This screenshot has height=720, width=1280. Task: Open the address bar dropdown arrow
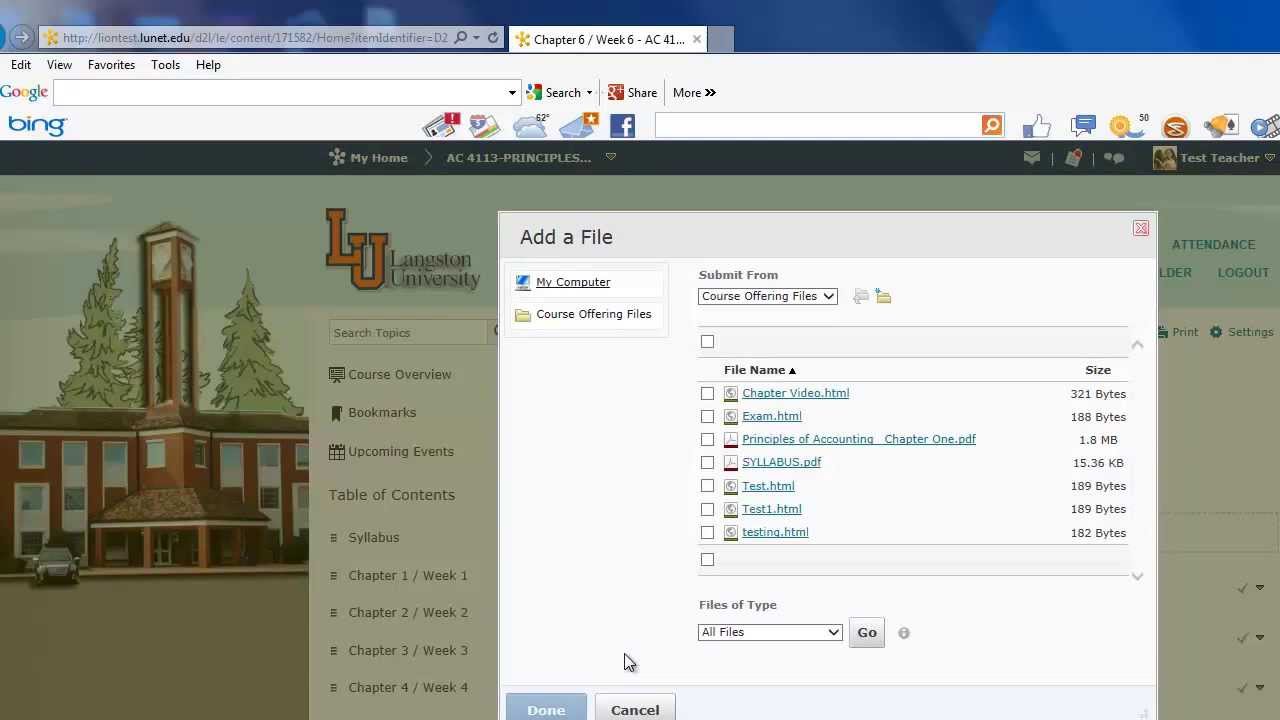pyautogui.click(x=476, y=38)
